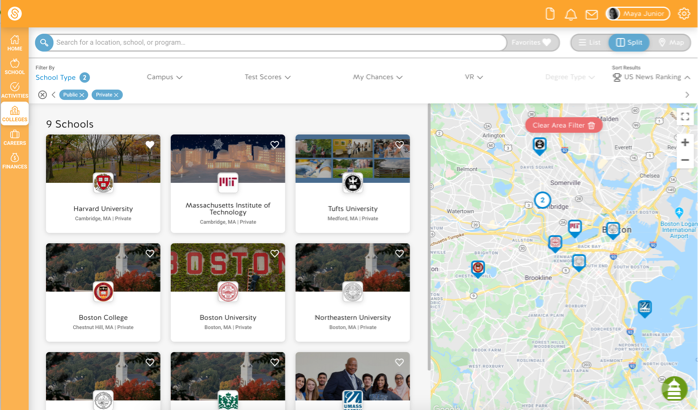Open the US News Ranking sort dropdown
This screenshot has height=410, width=698.
coord(651,77)
